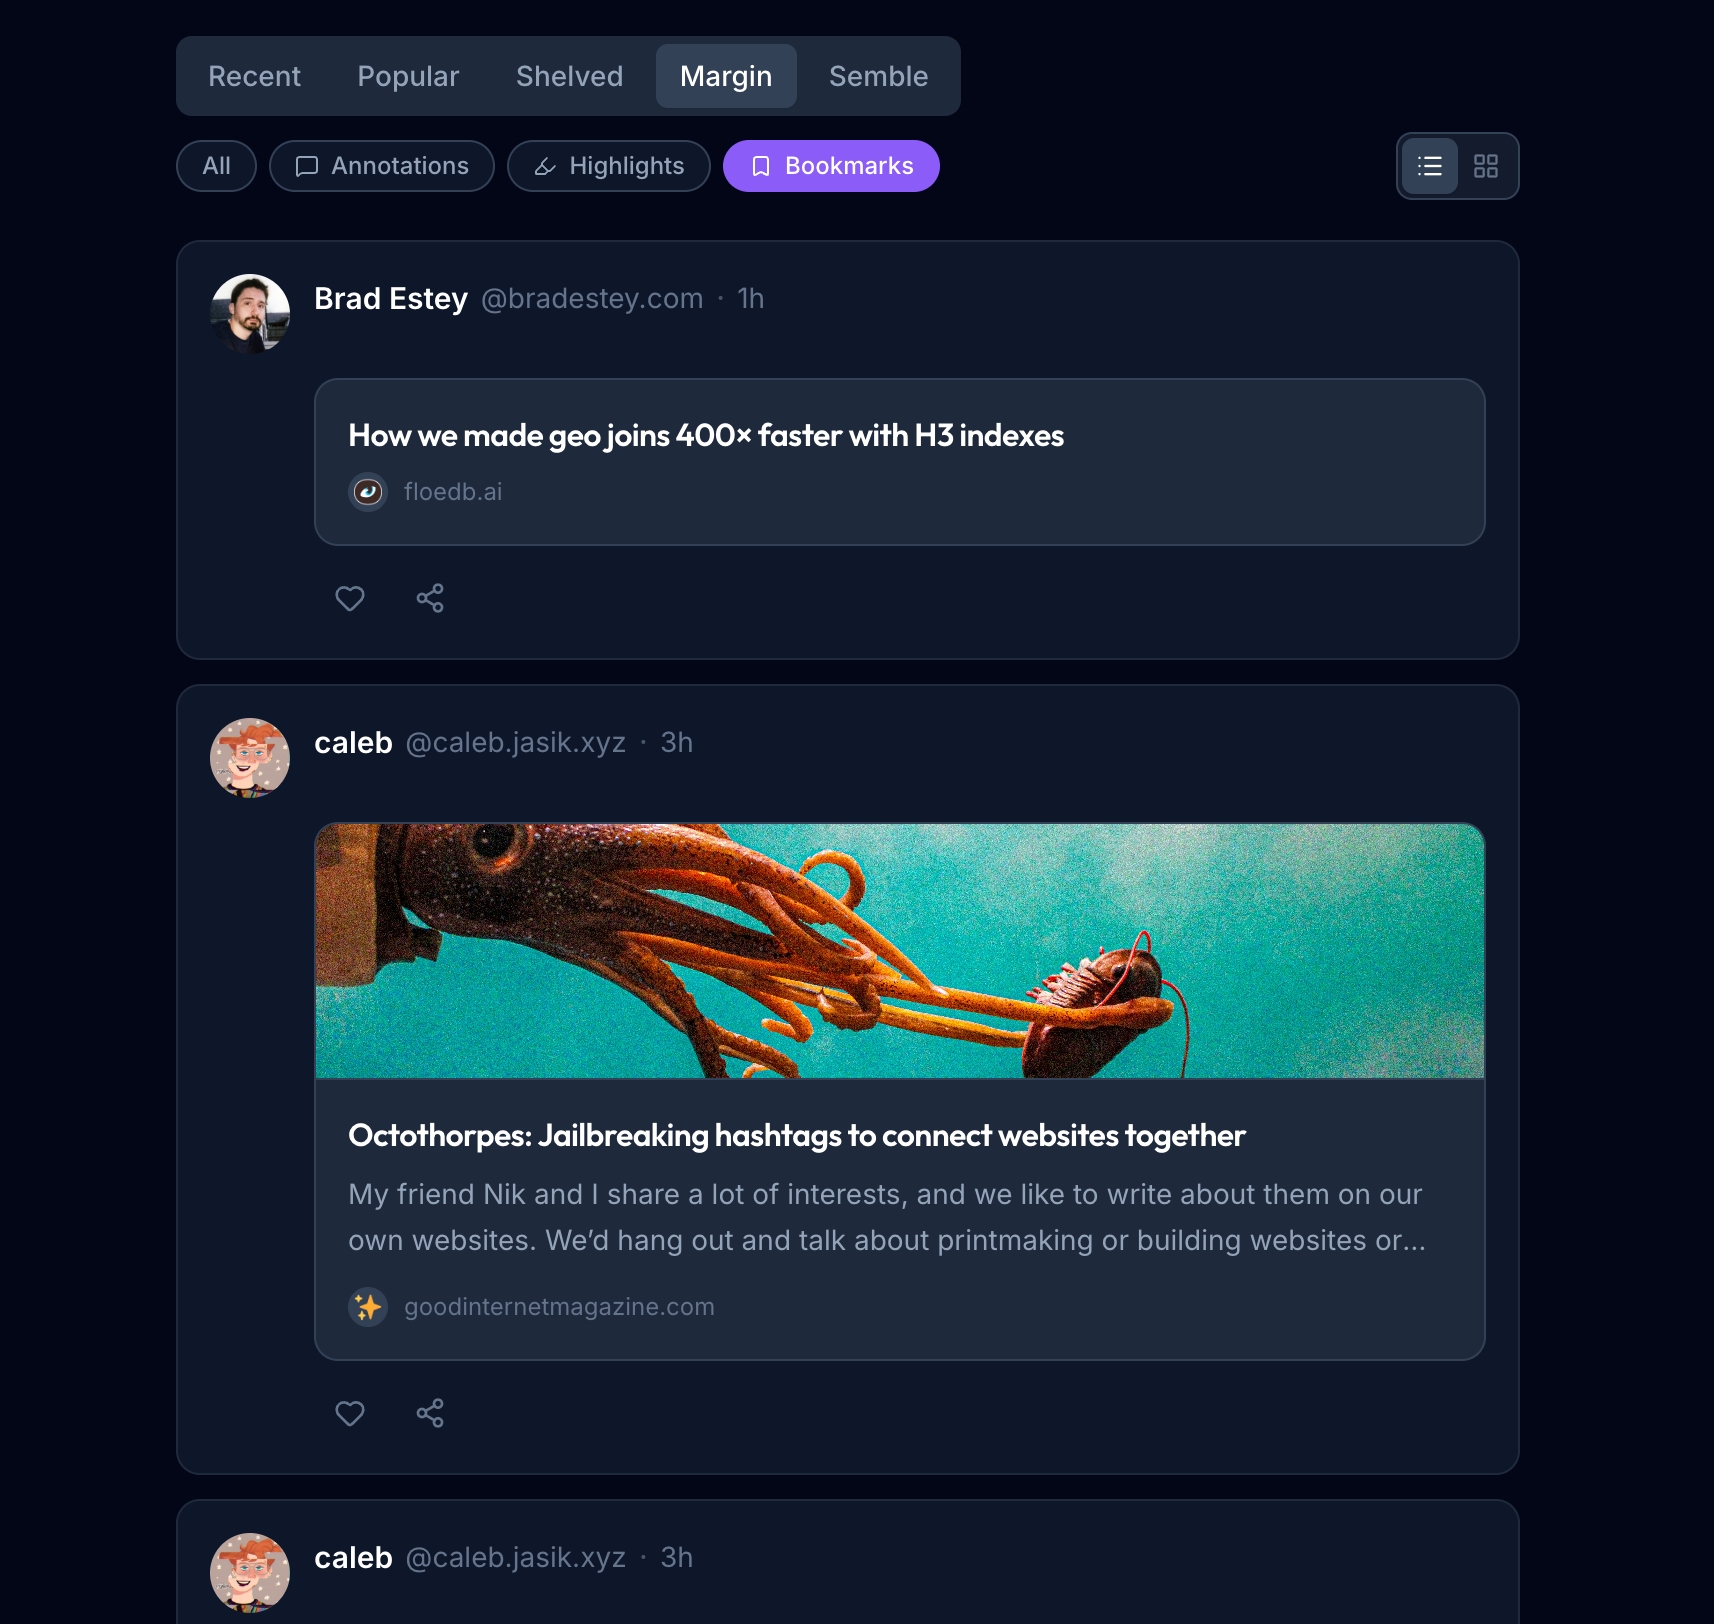Image resolution: width=1714 pixels, height=1624 pixels.
Task: Switch to list view layout
Action: 1430,166
